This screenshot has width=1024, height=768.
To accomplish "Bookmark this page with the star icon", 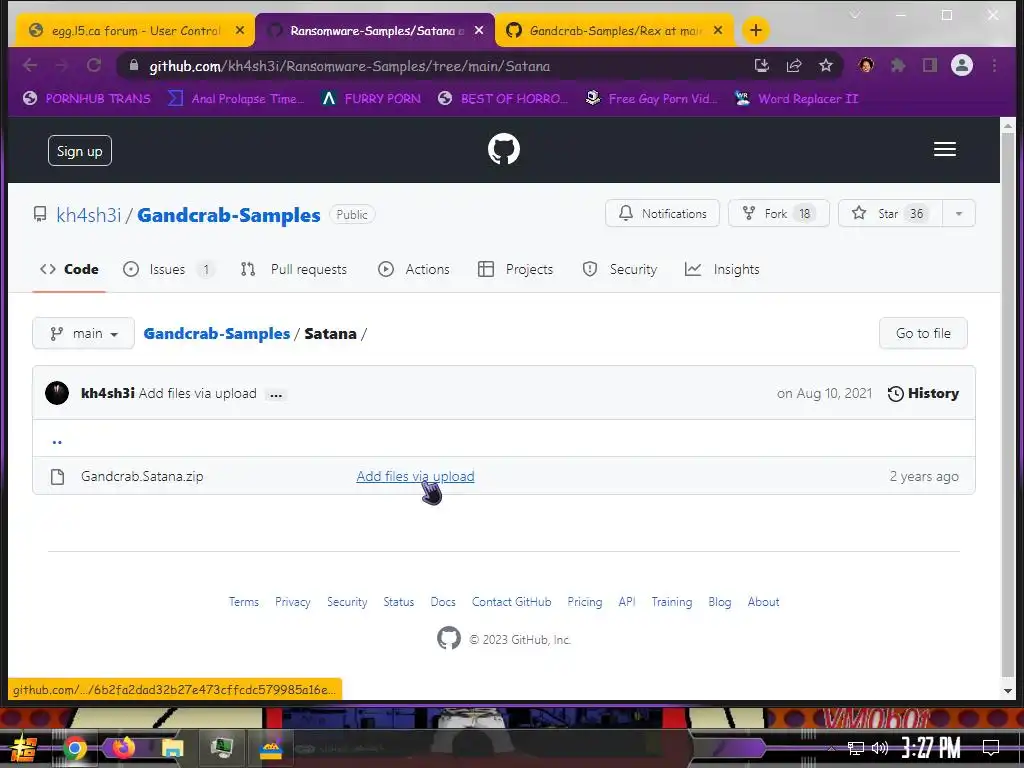I will click(826, 65).
